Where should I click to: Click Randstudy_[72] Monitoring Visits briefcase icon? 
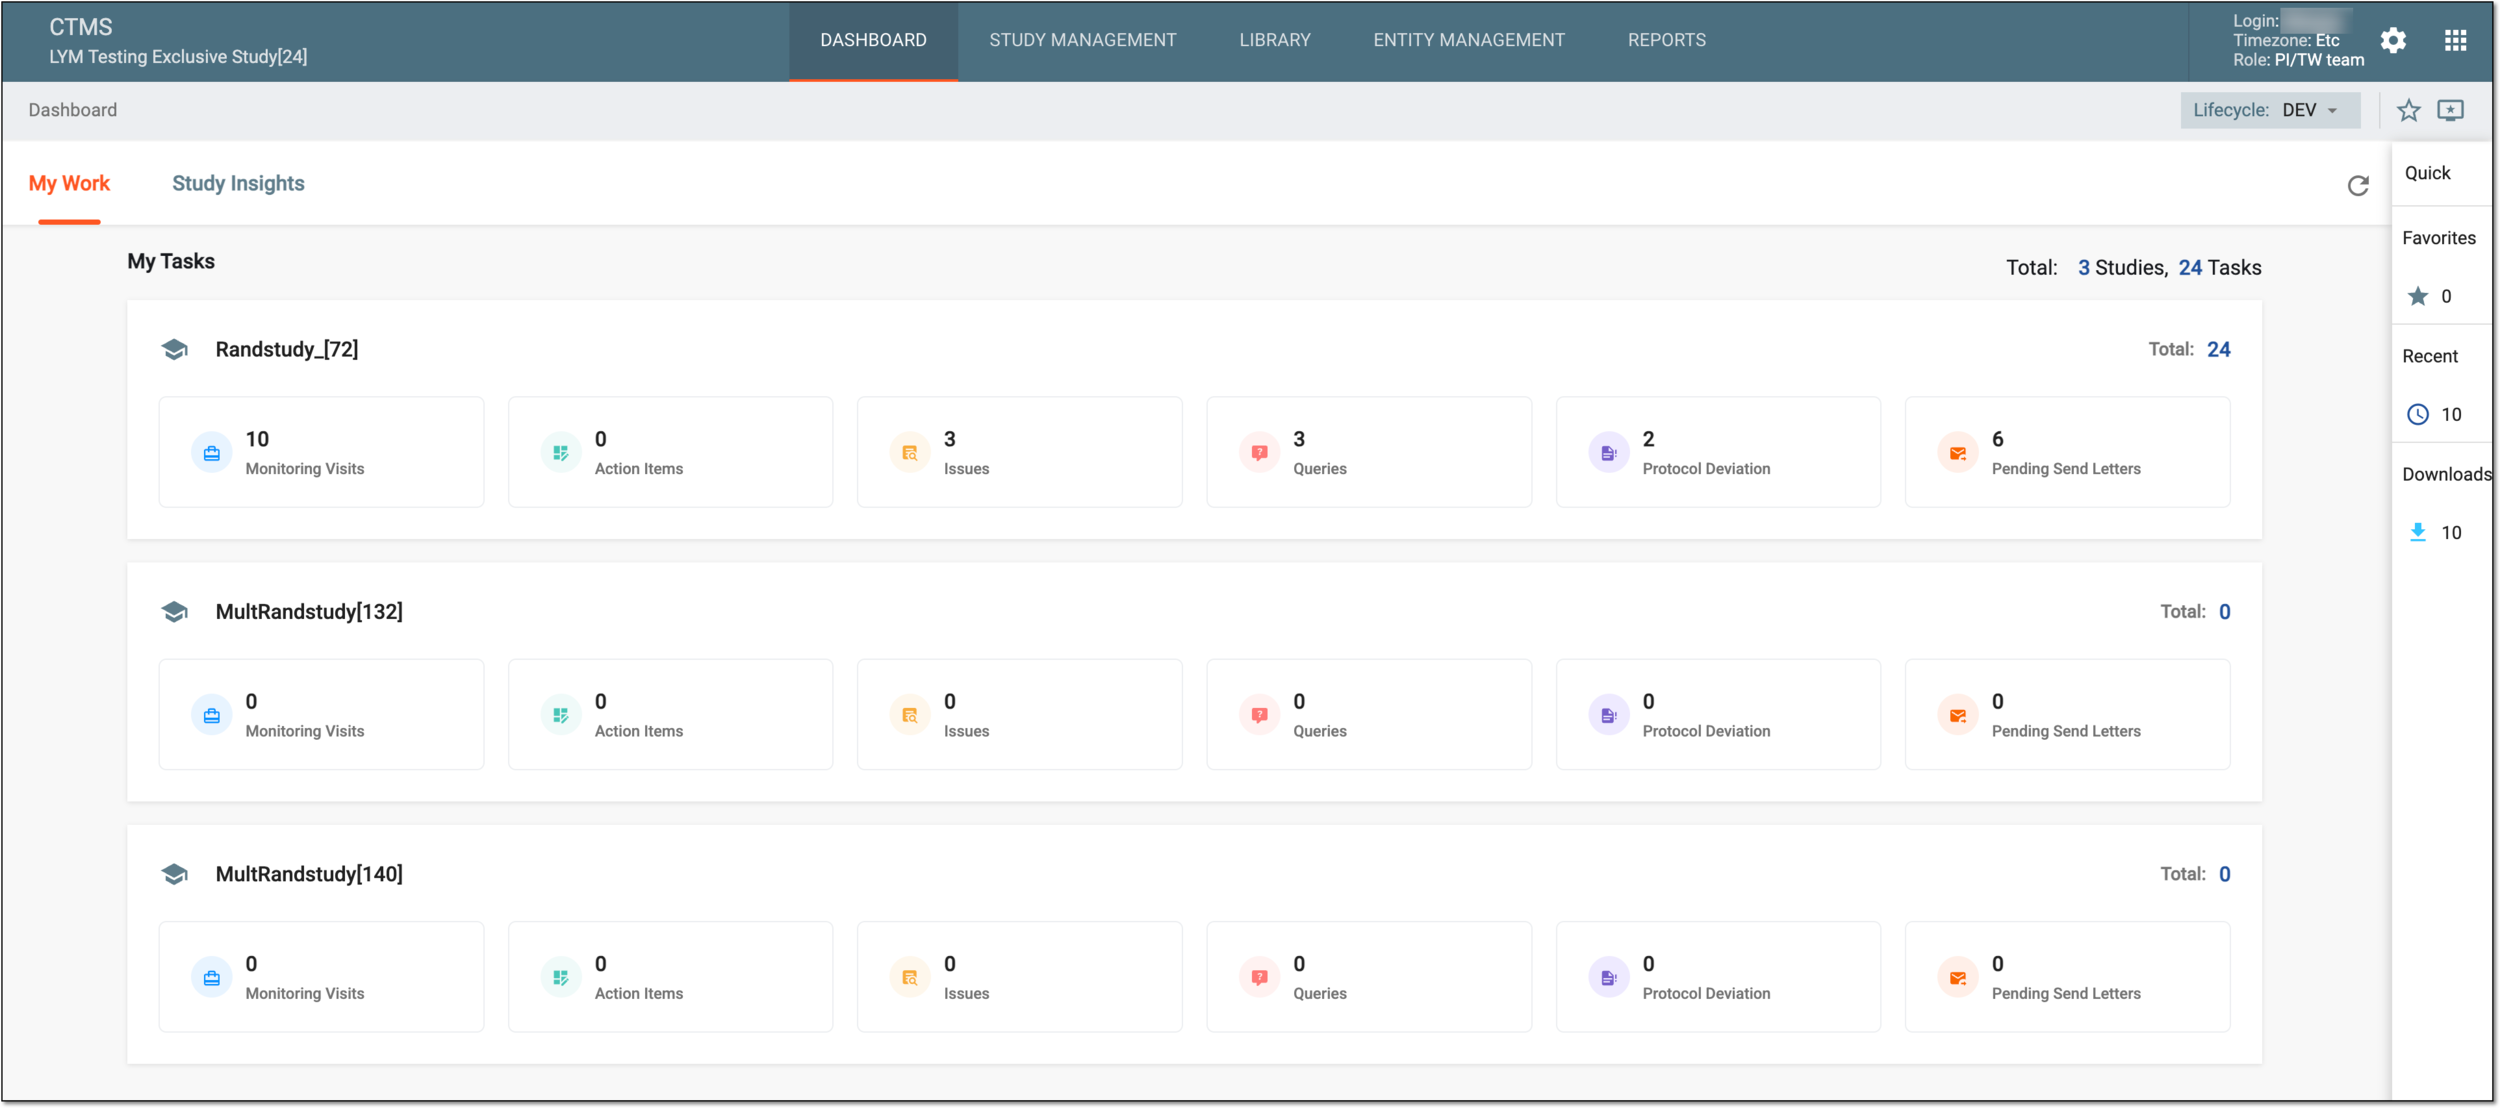tap(212, 453)
